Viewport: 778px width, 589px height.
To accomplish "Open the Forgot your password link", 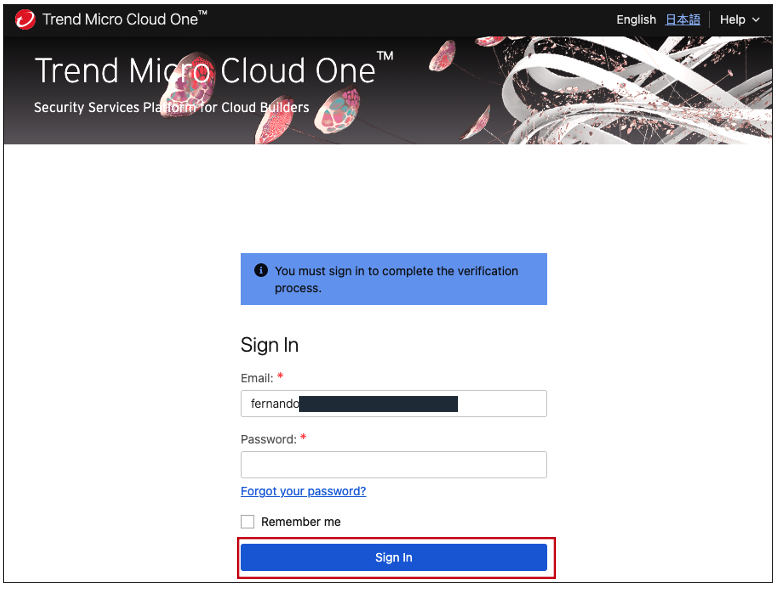I will (303, 491).
